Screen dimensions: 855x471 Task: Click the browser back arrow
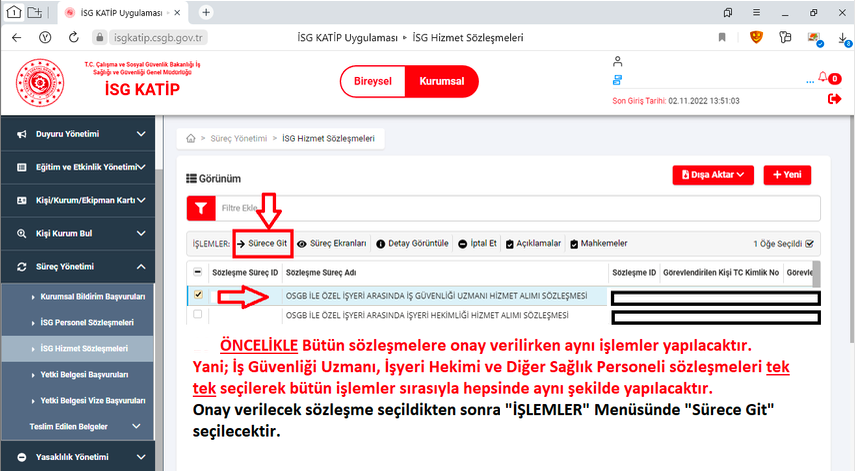pyautogui.click(x=16, y=38)
